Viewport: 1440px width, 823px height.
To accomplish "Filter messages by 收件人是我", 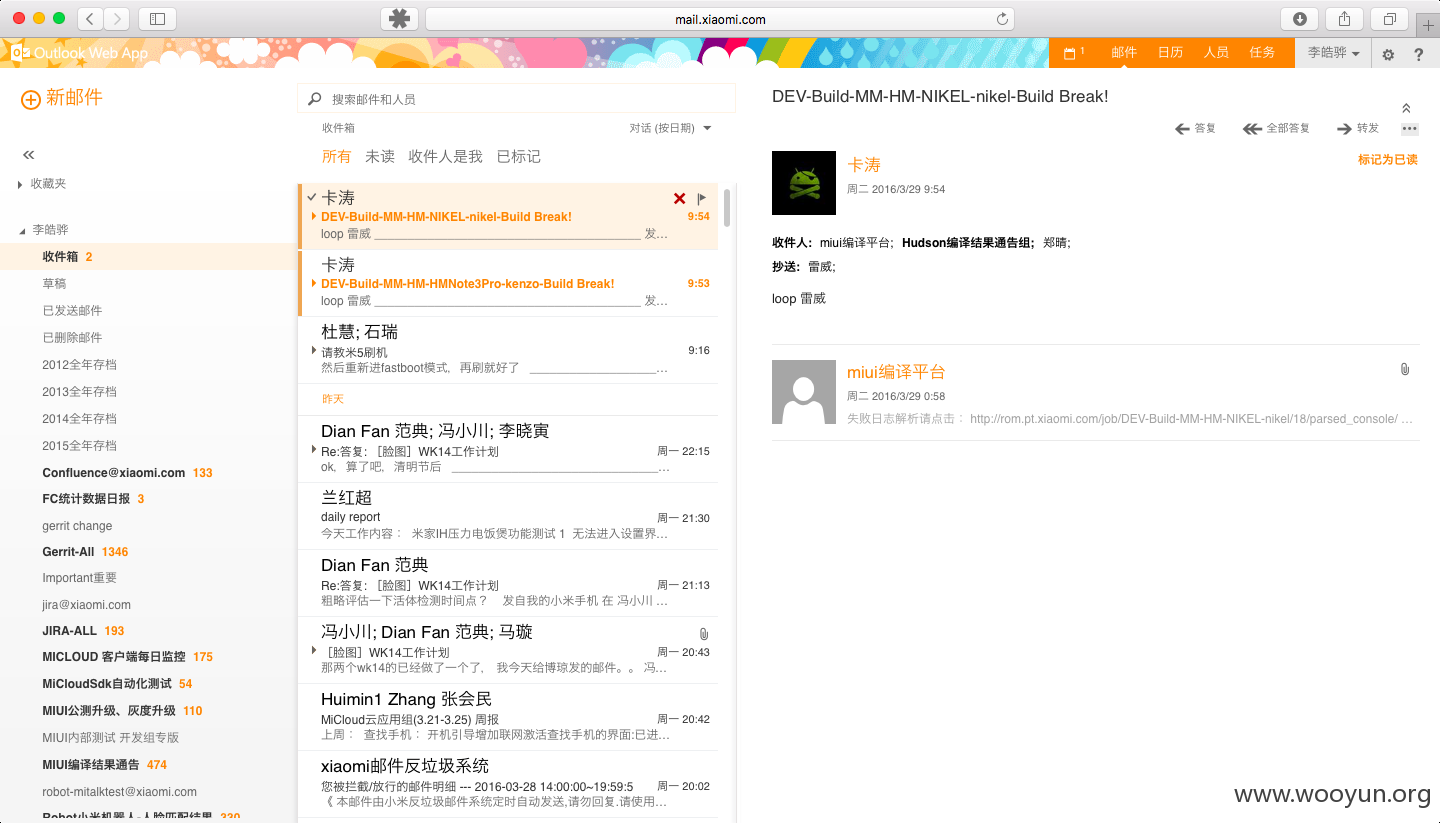I will [445, 157].
